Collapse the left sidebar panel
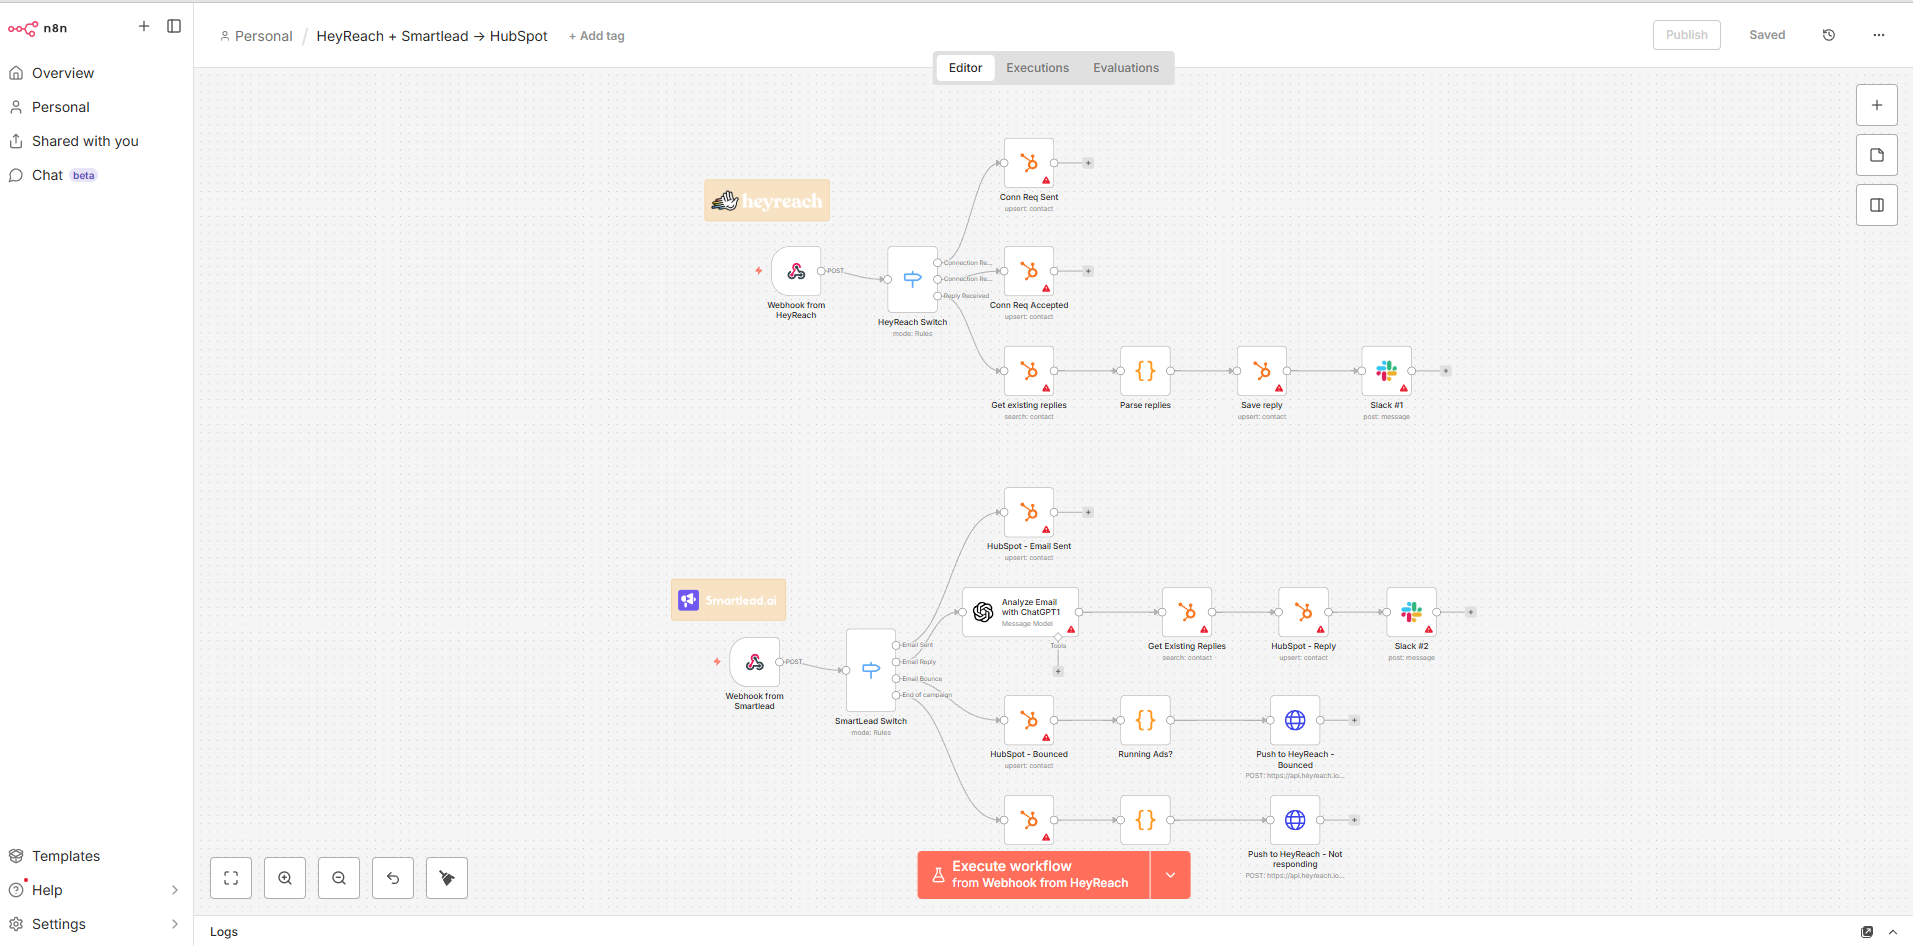The image size is (1913, 946). (174, 26)
